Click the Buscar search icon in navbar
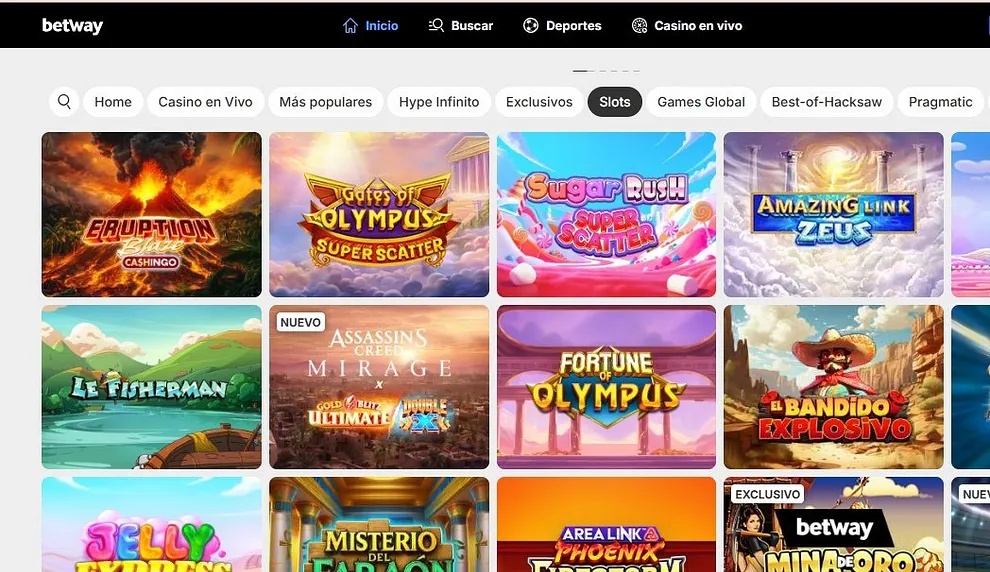 point(436,25)
